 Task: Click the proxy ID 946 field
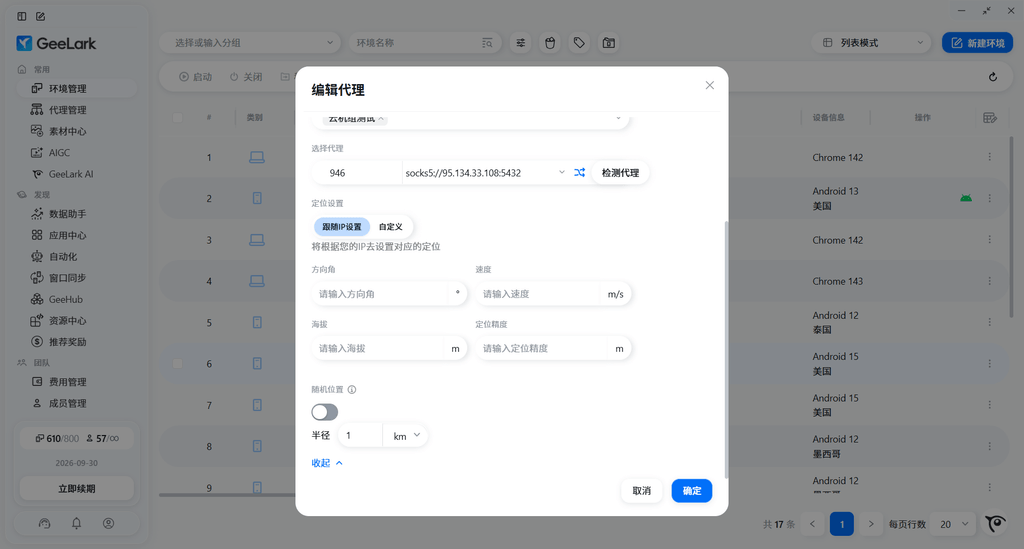[357, 173]
